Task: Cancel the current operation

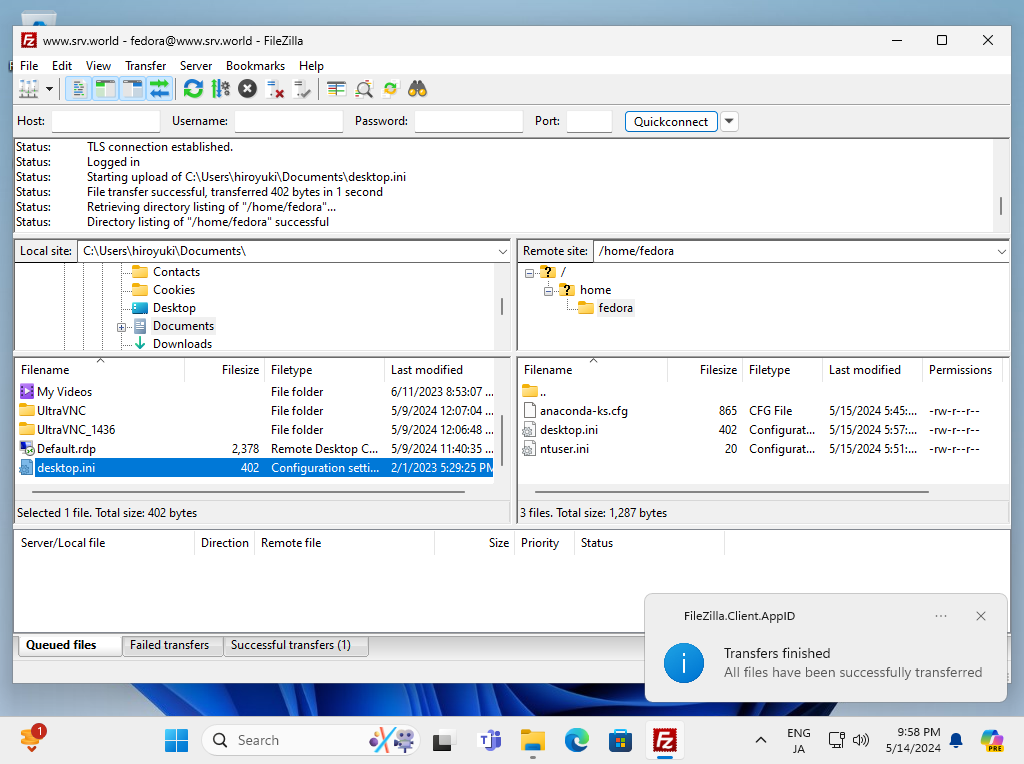Action: (x=248, y=89)
